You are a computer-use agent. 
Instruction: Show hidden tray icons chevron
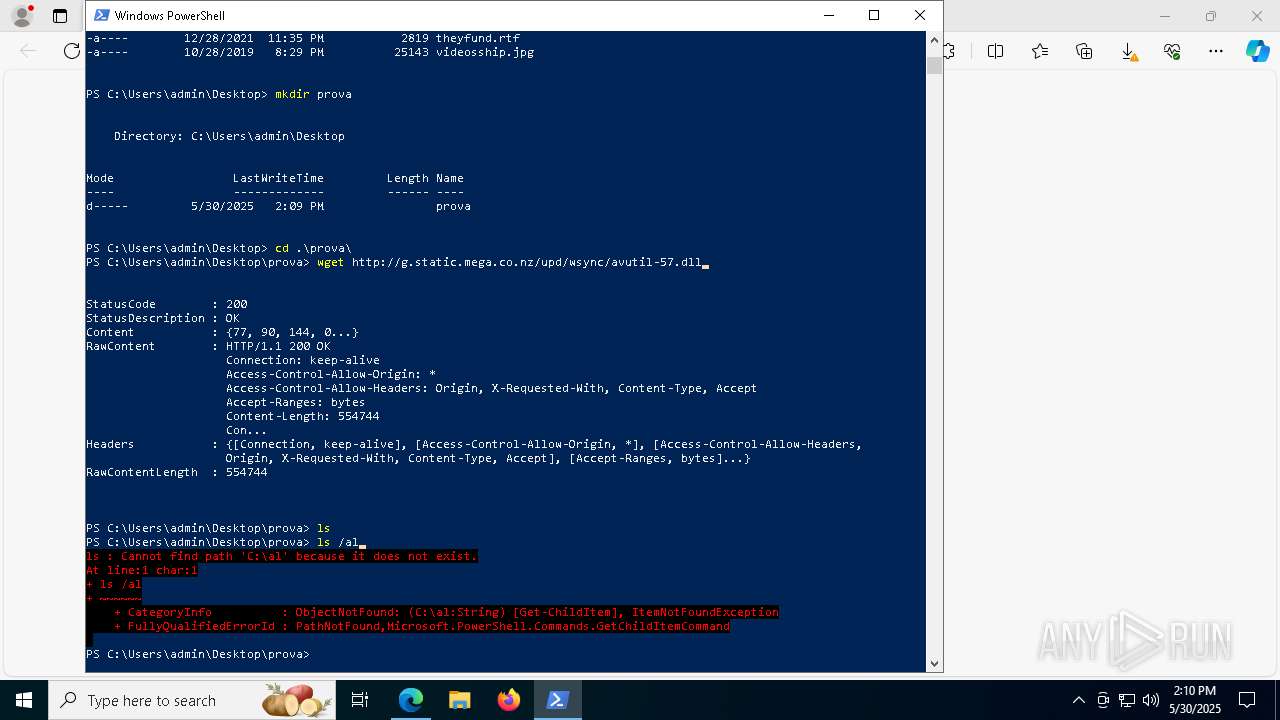(x=1078, y=700)
